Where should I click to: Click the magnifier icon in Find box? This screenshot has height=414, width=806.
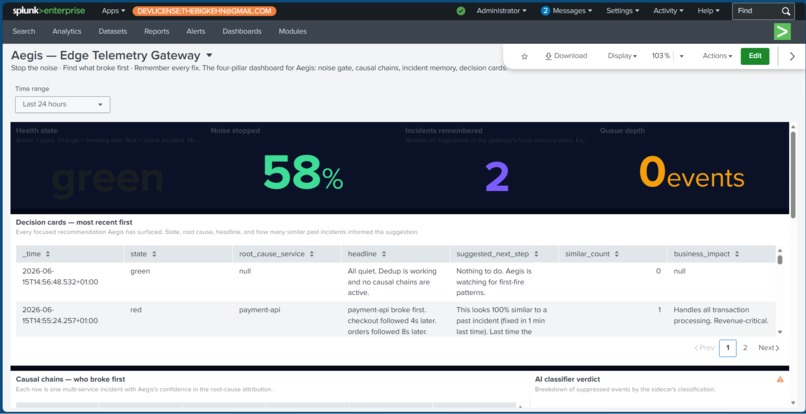coord(786,11)
